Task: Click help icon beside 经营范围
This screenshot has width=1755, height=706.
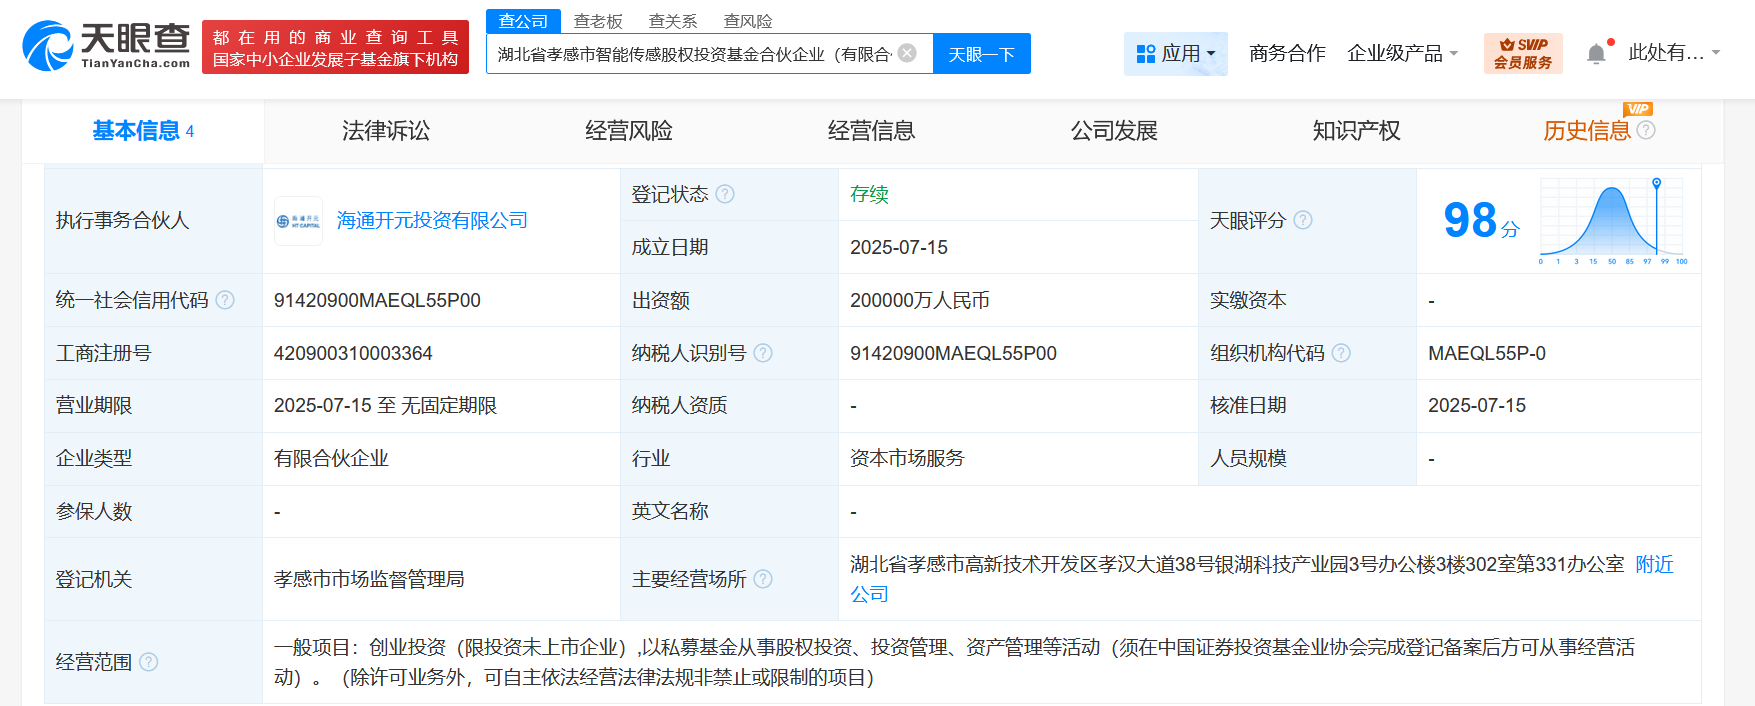Action: 149,662
